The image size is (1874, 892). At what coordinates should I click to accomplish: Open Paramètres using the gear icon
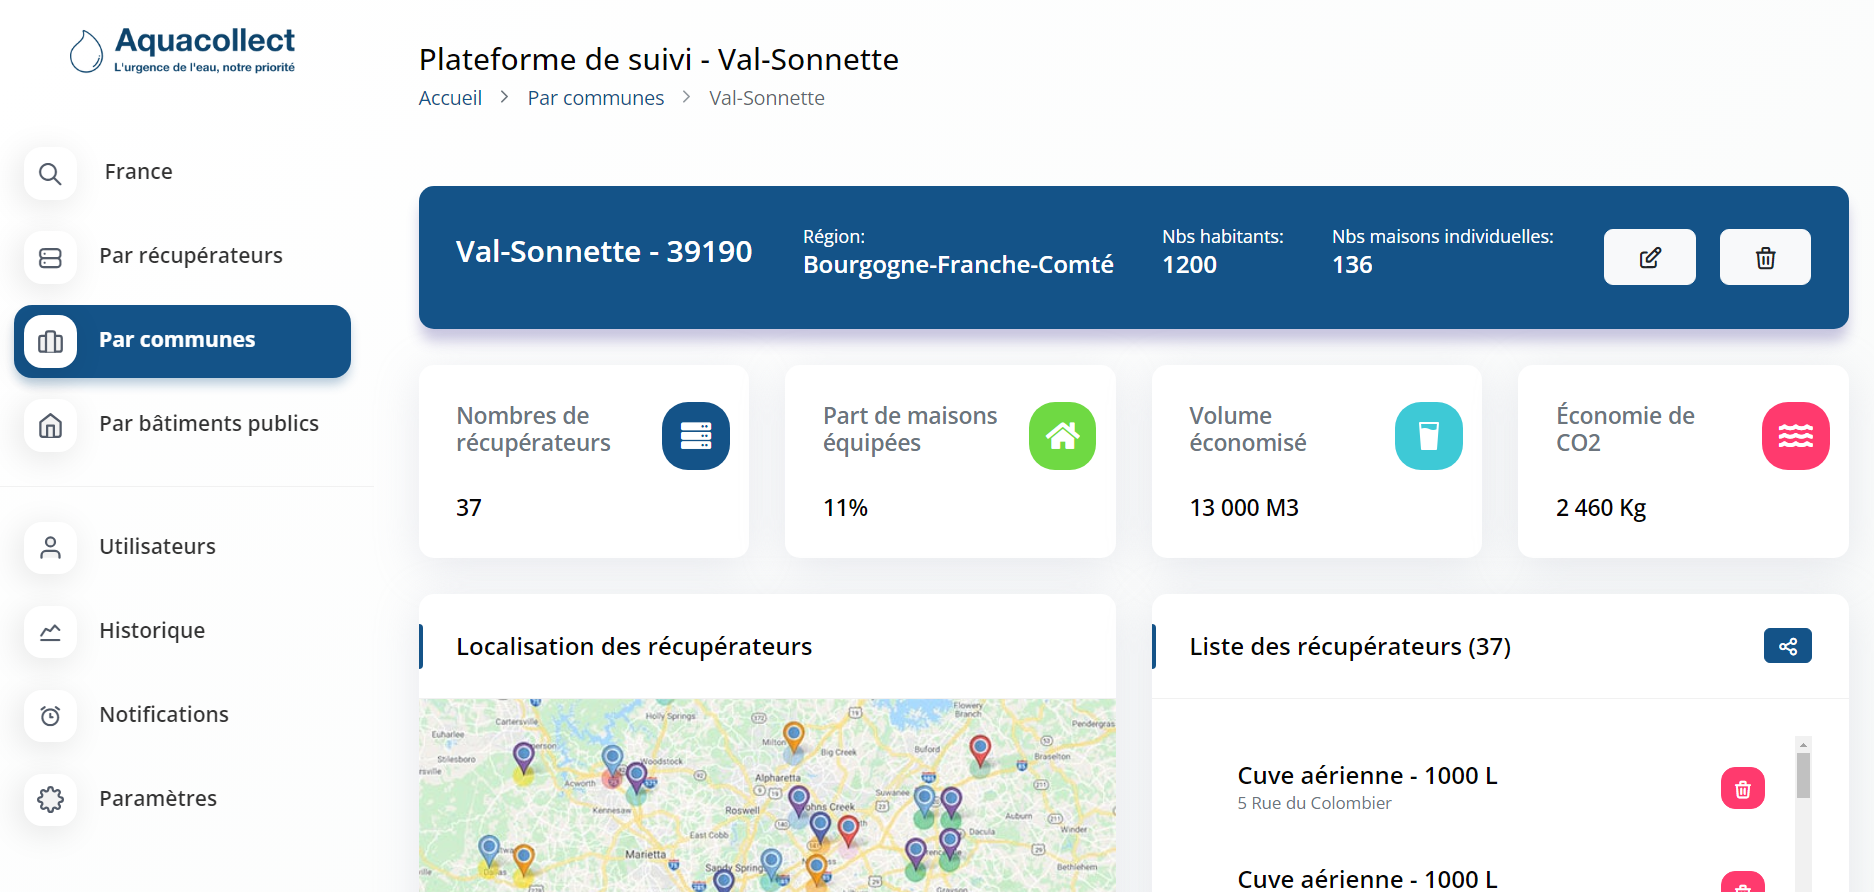pyautogui.click(x=50, y=800)
